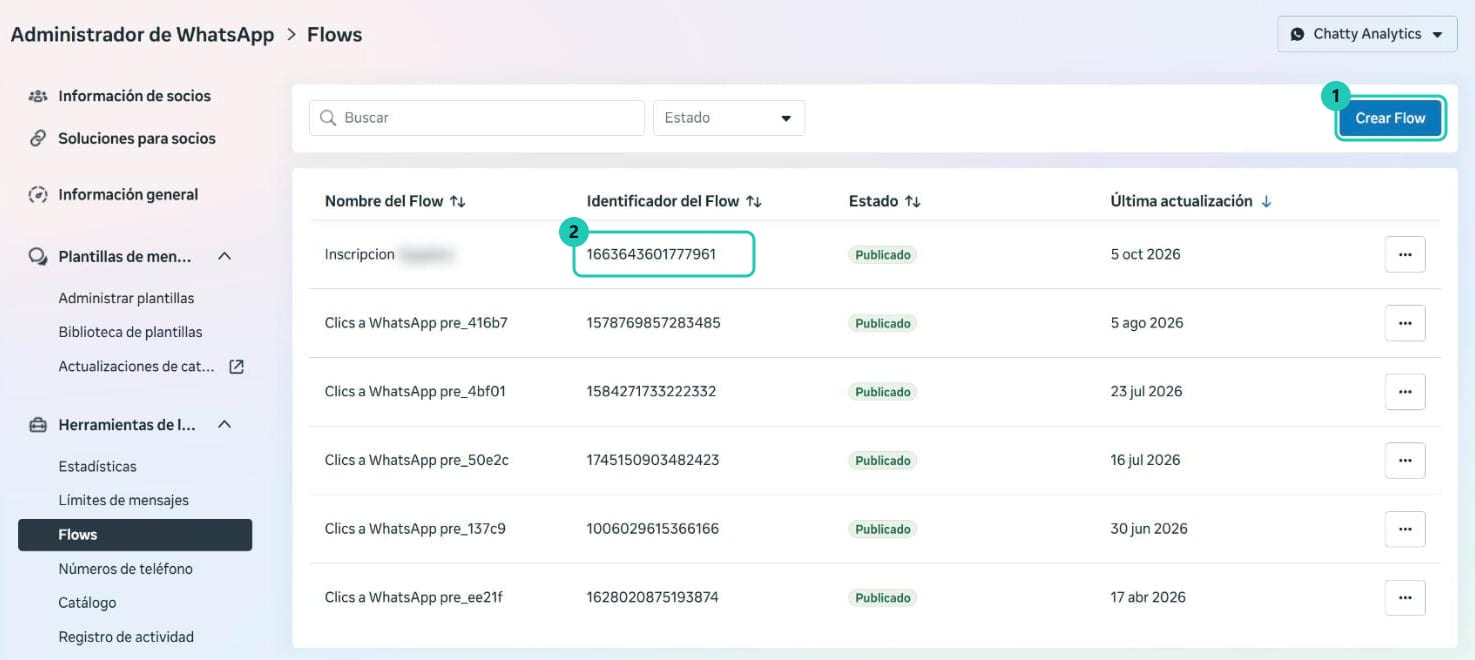
Task: Open Registro de actividad
Action: click(x=126, y=637)
